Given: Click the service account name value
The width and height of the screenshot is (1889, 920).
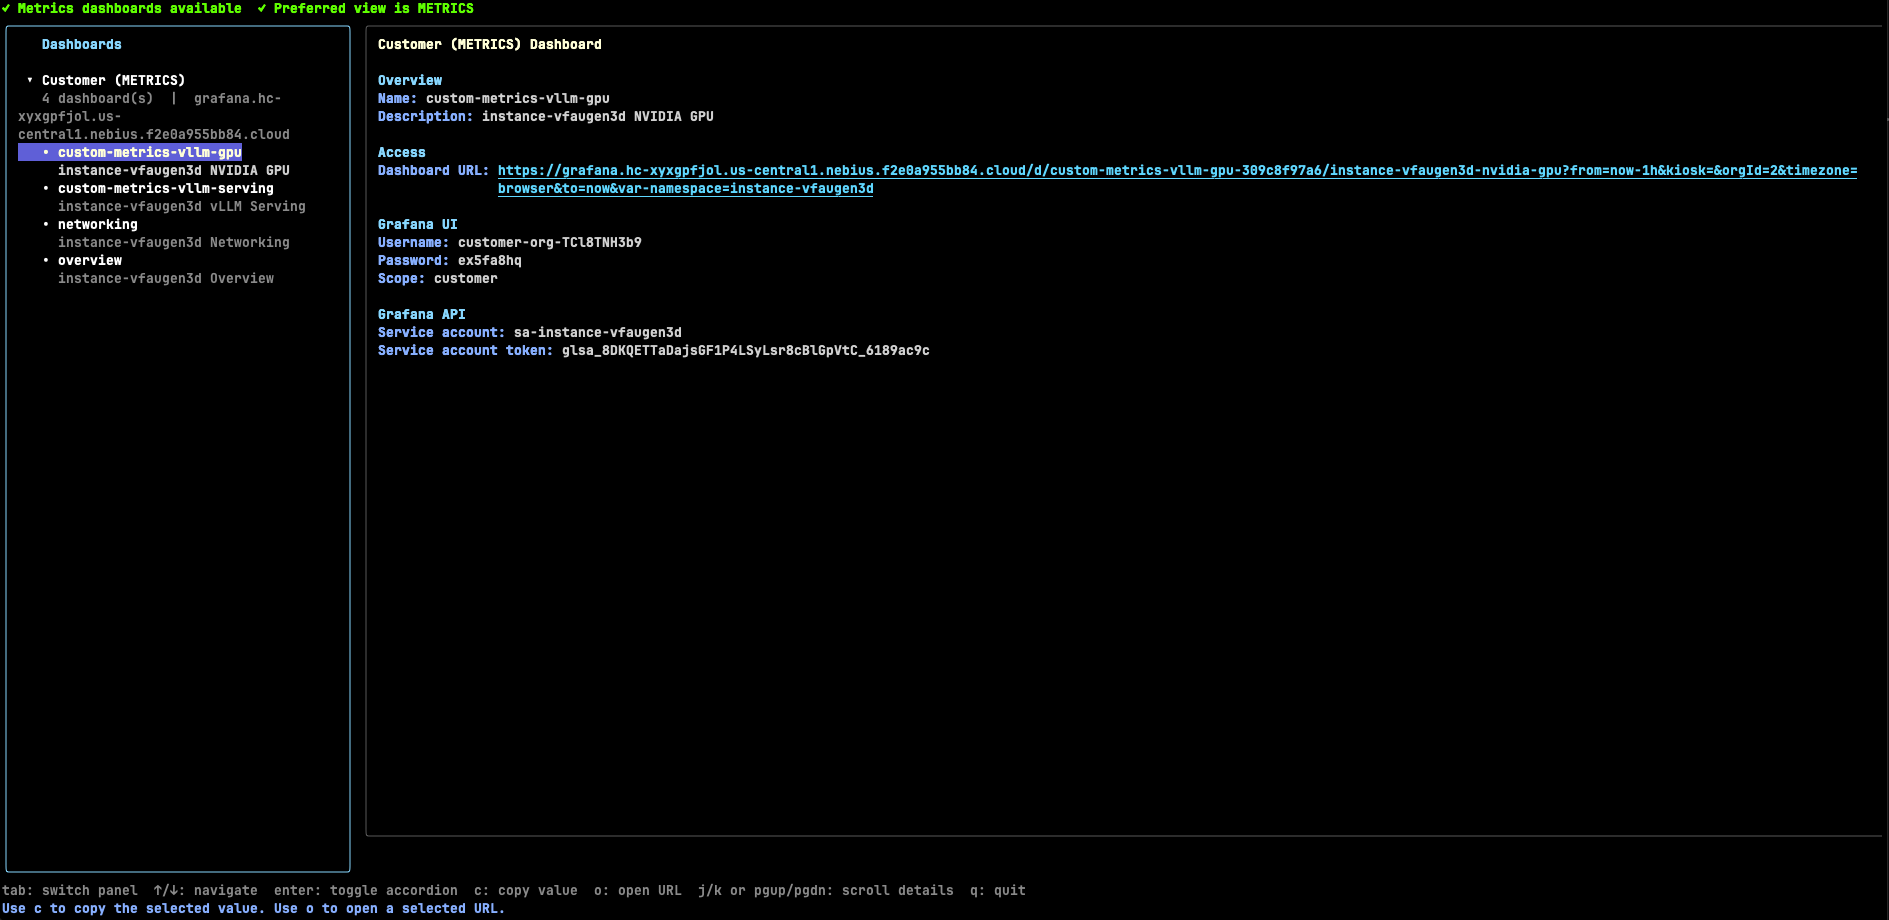Looking at the screenshot, I should tap(597, 332).
